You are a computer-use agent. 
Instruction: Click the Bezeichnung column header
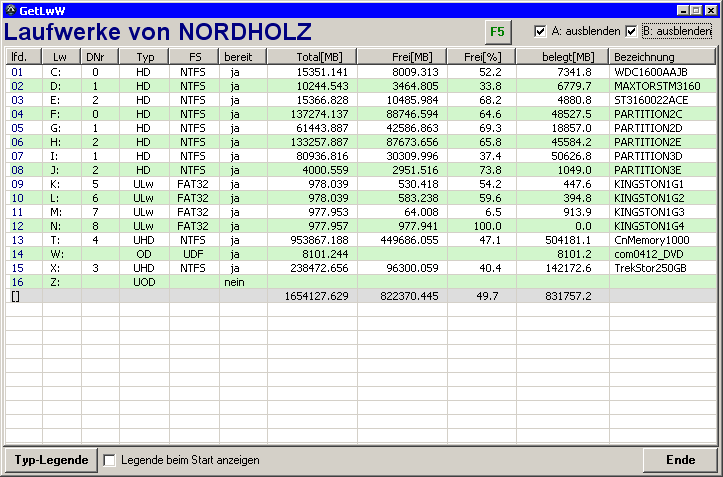point(662,57)
